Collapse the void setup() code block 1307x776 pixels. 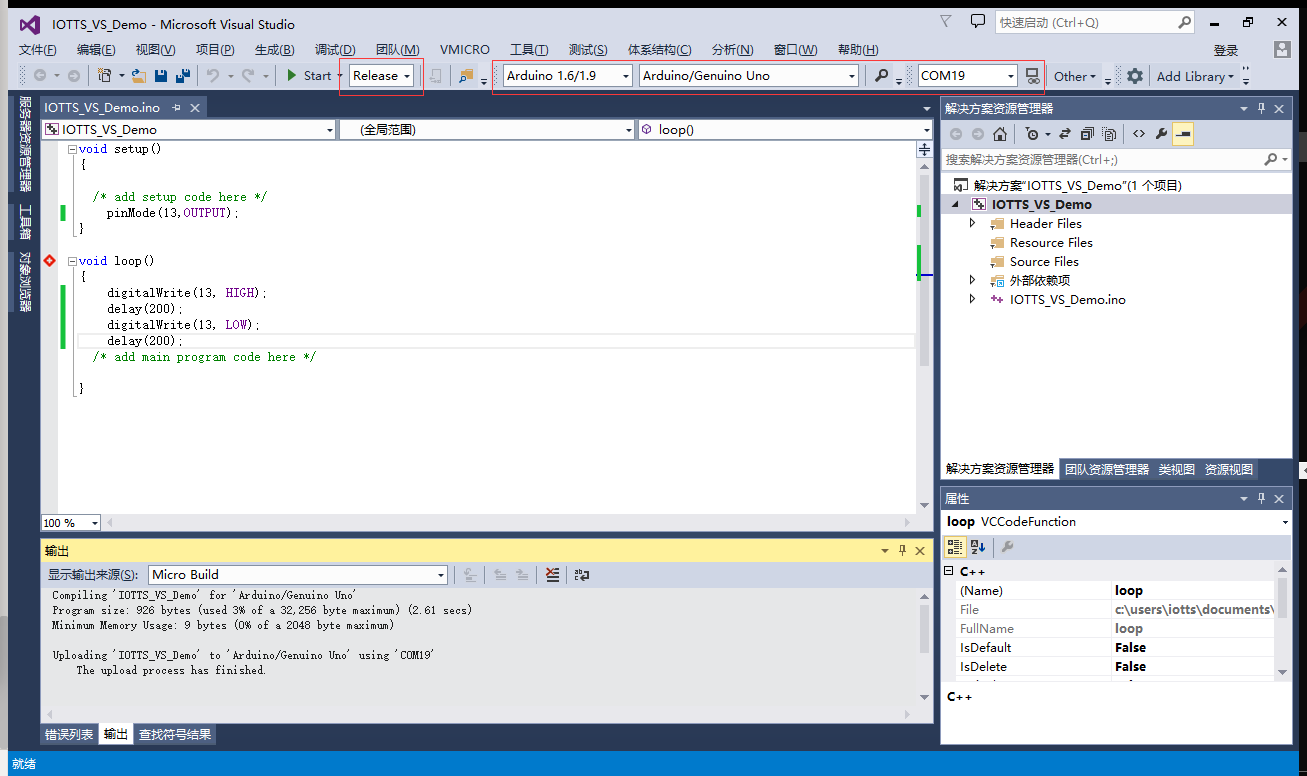(x=72, y=149)
